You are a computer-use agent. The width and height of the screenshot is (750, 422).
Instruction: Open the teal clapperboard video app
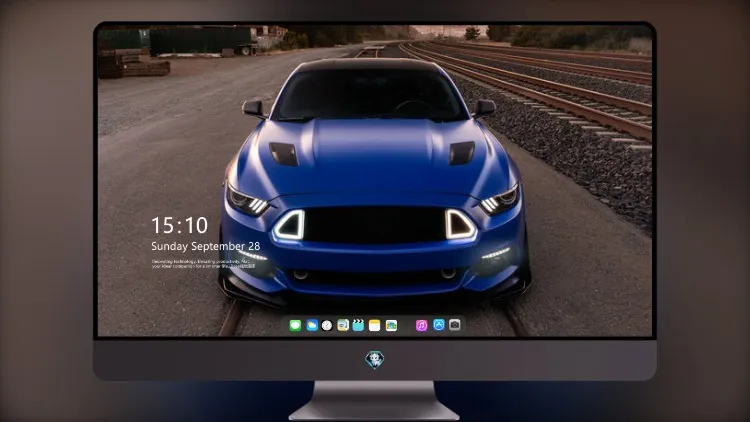[x=358, y=325]
